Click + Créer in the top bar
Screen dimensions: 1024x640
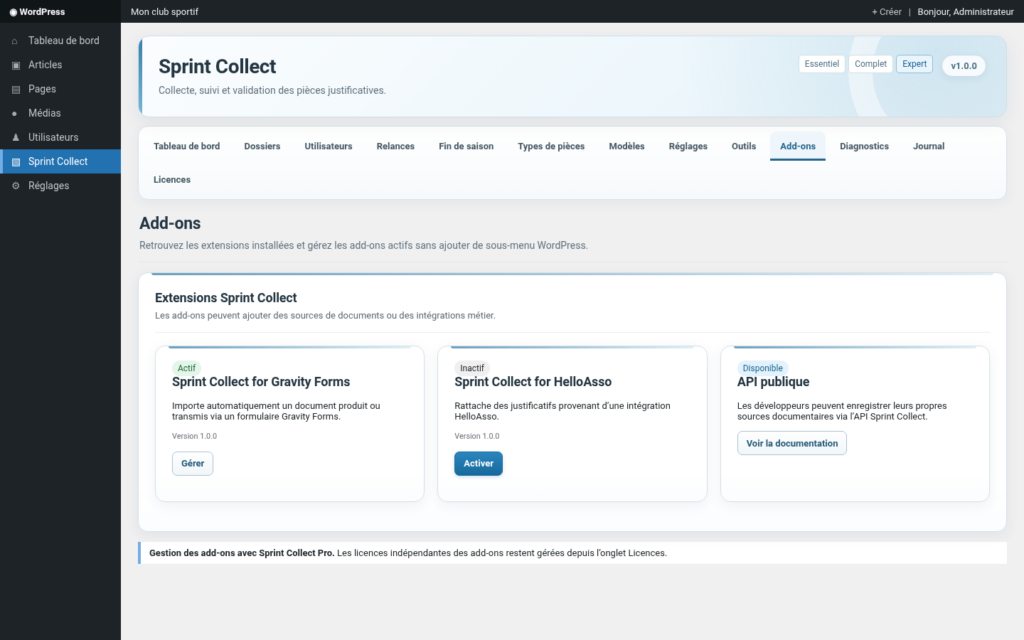(x=886, y=12)
